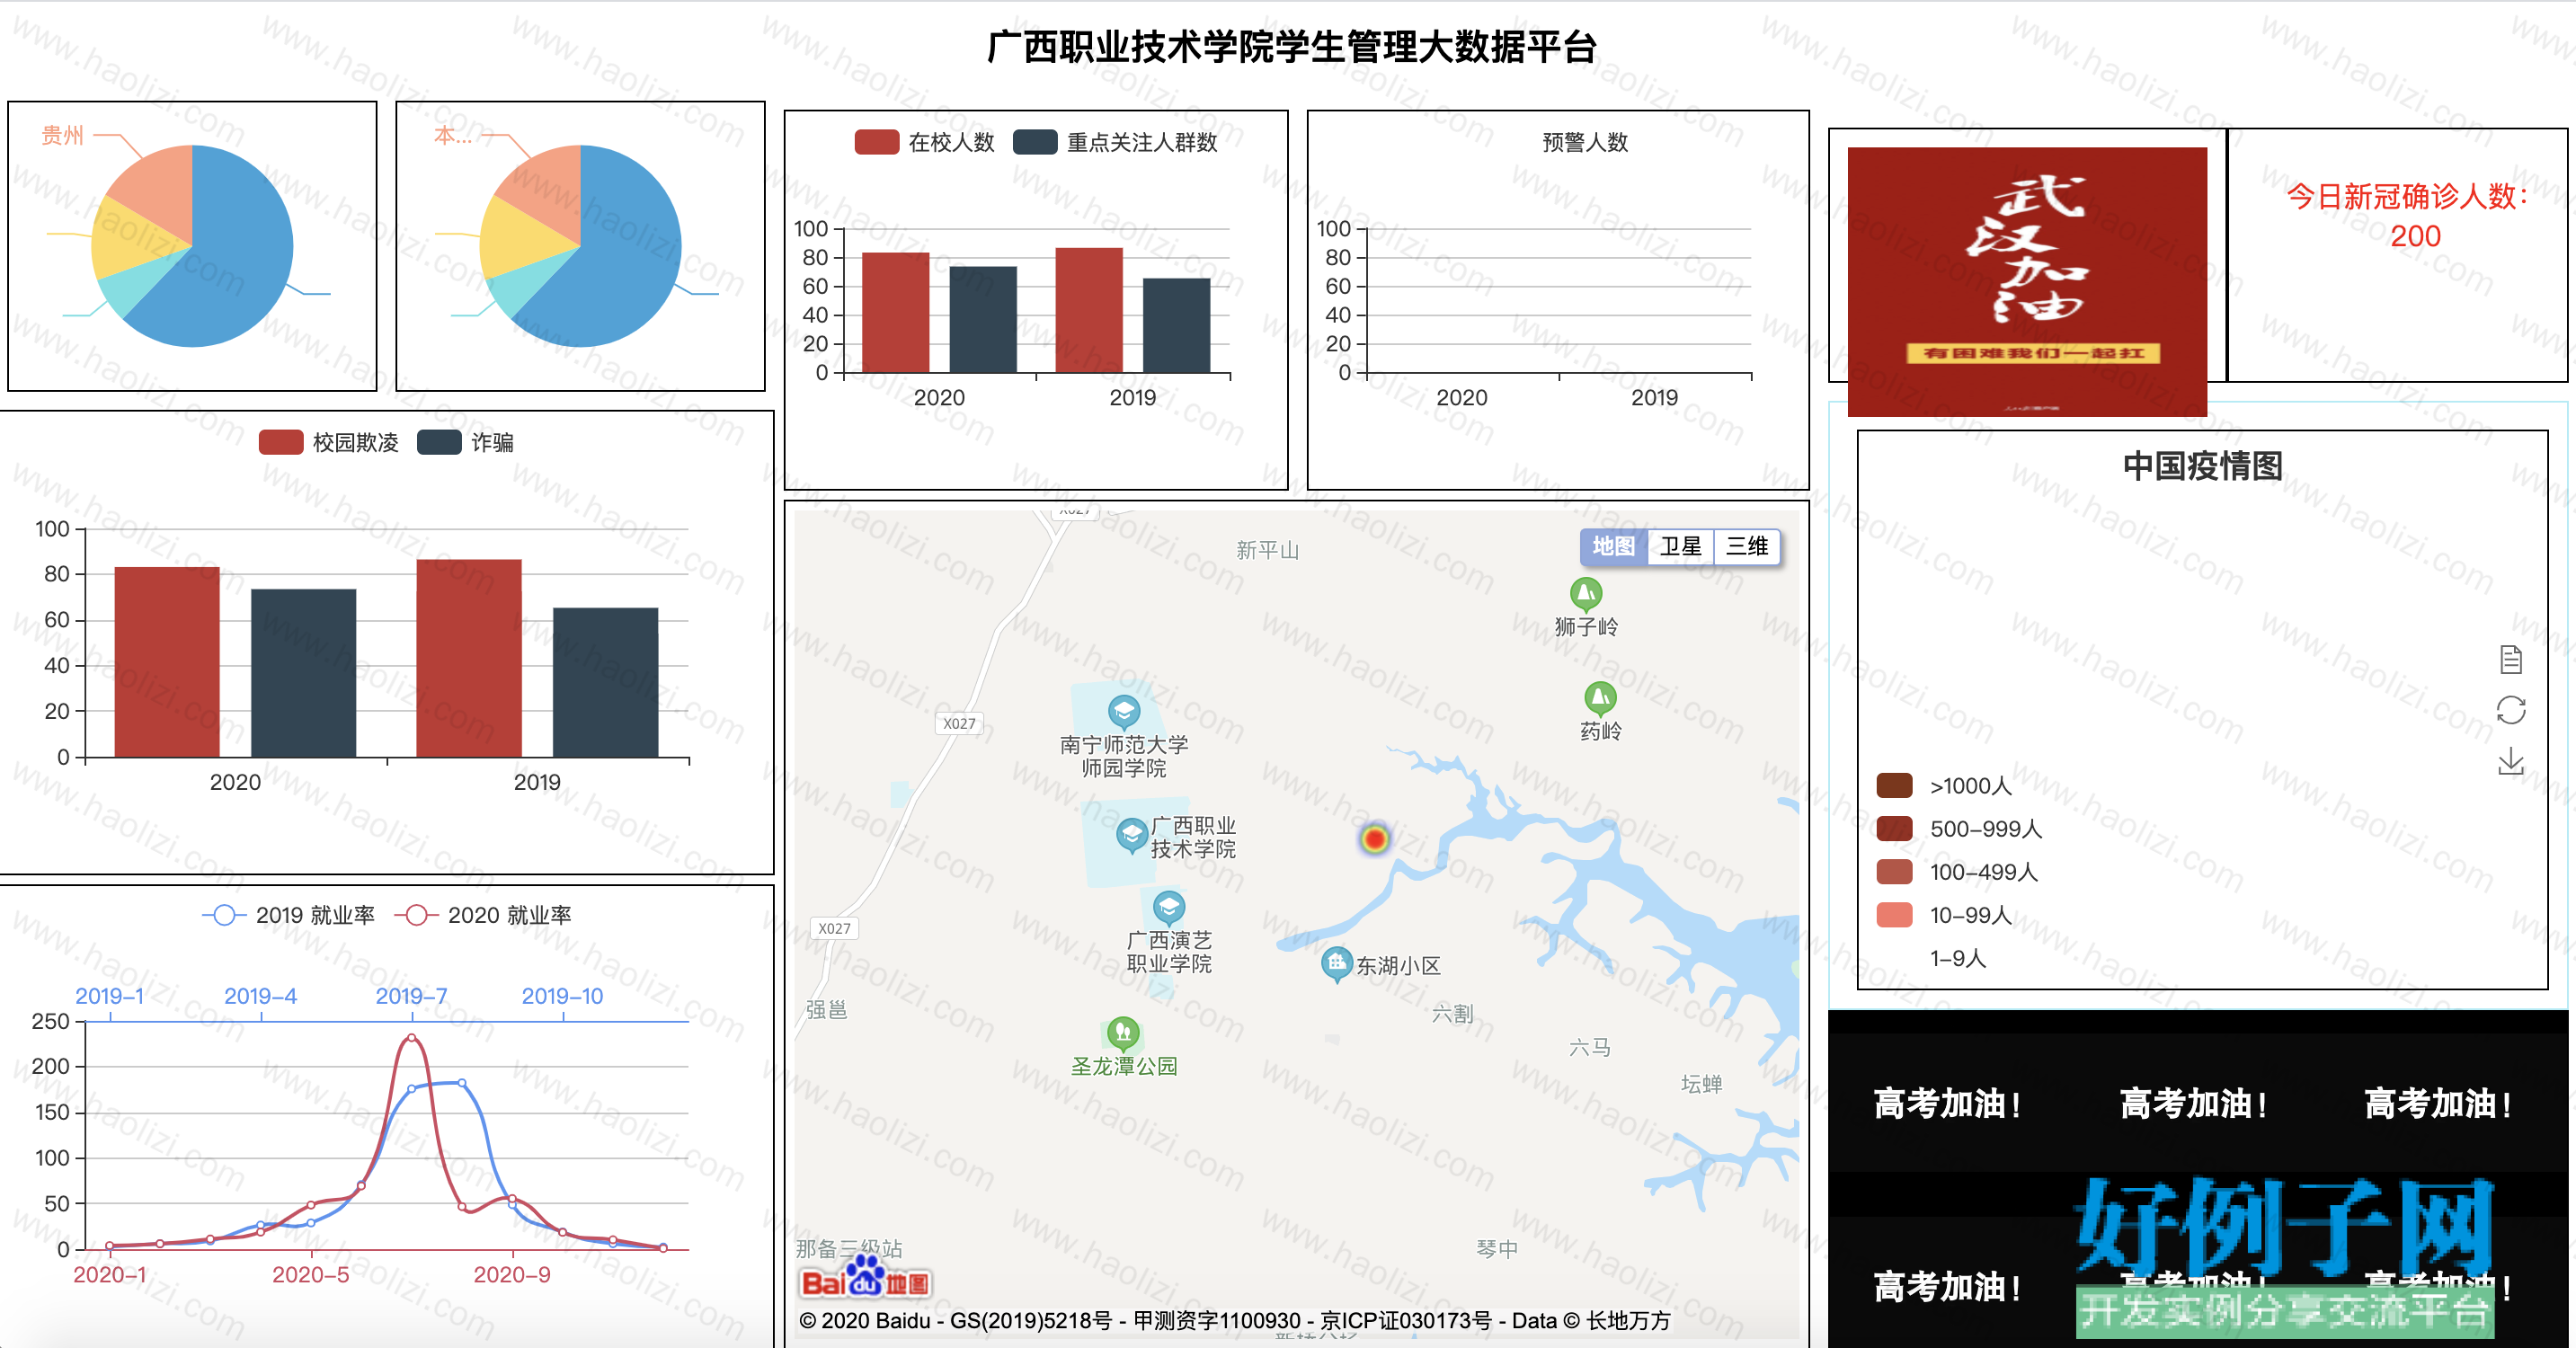Screen dimensions: 2576x1348
Task: Click the >1000人 legend swatch
Action: (1894, 786)
